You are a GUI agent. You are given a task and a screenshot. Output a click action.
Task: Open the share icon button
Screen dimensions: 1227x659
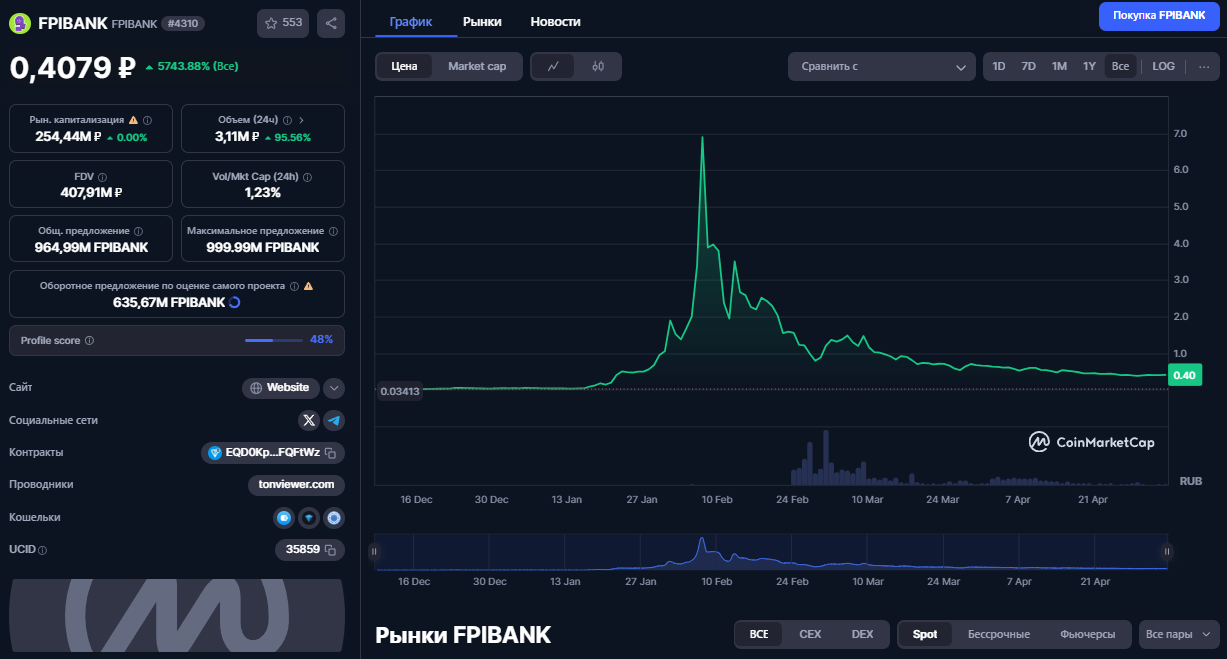331,23
